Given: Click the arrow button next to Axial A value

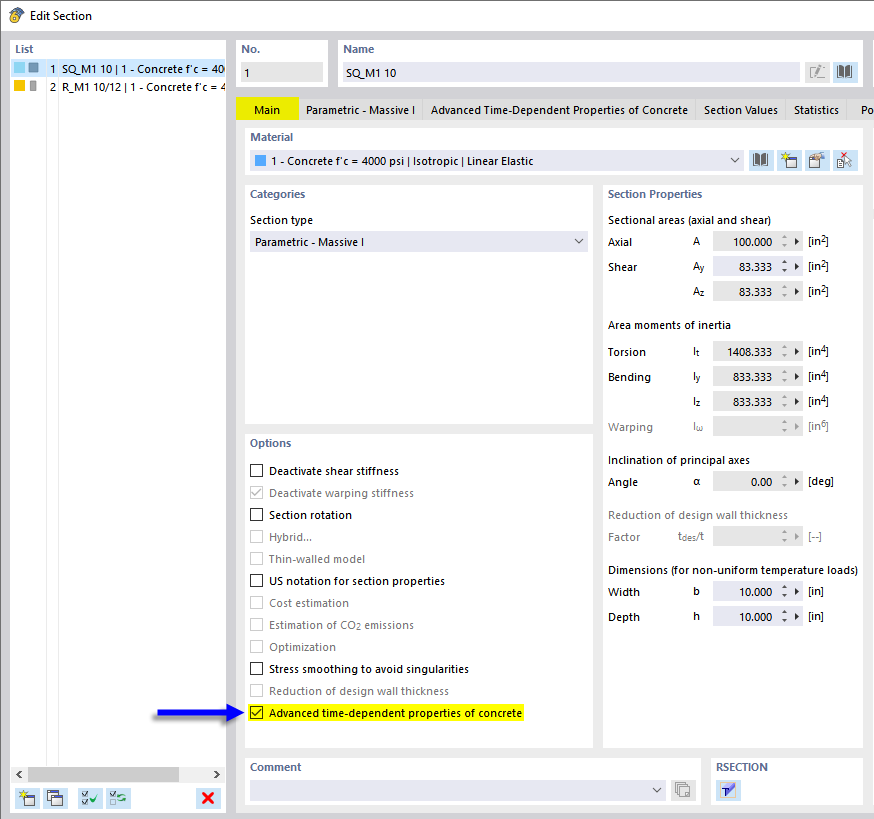Looking at the screenshot, I should 797,241.
